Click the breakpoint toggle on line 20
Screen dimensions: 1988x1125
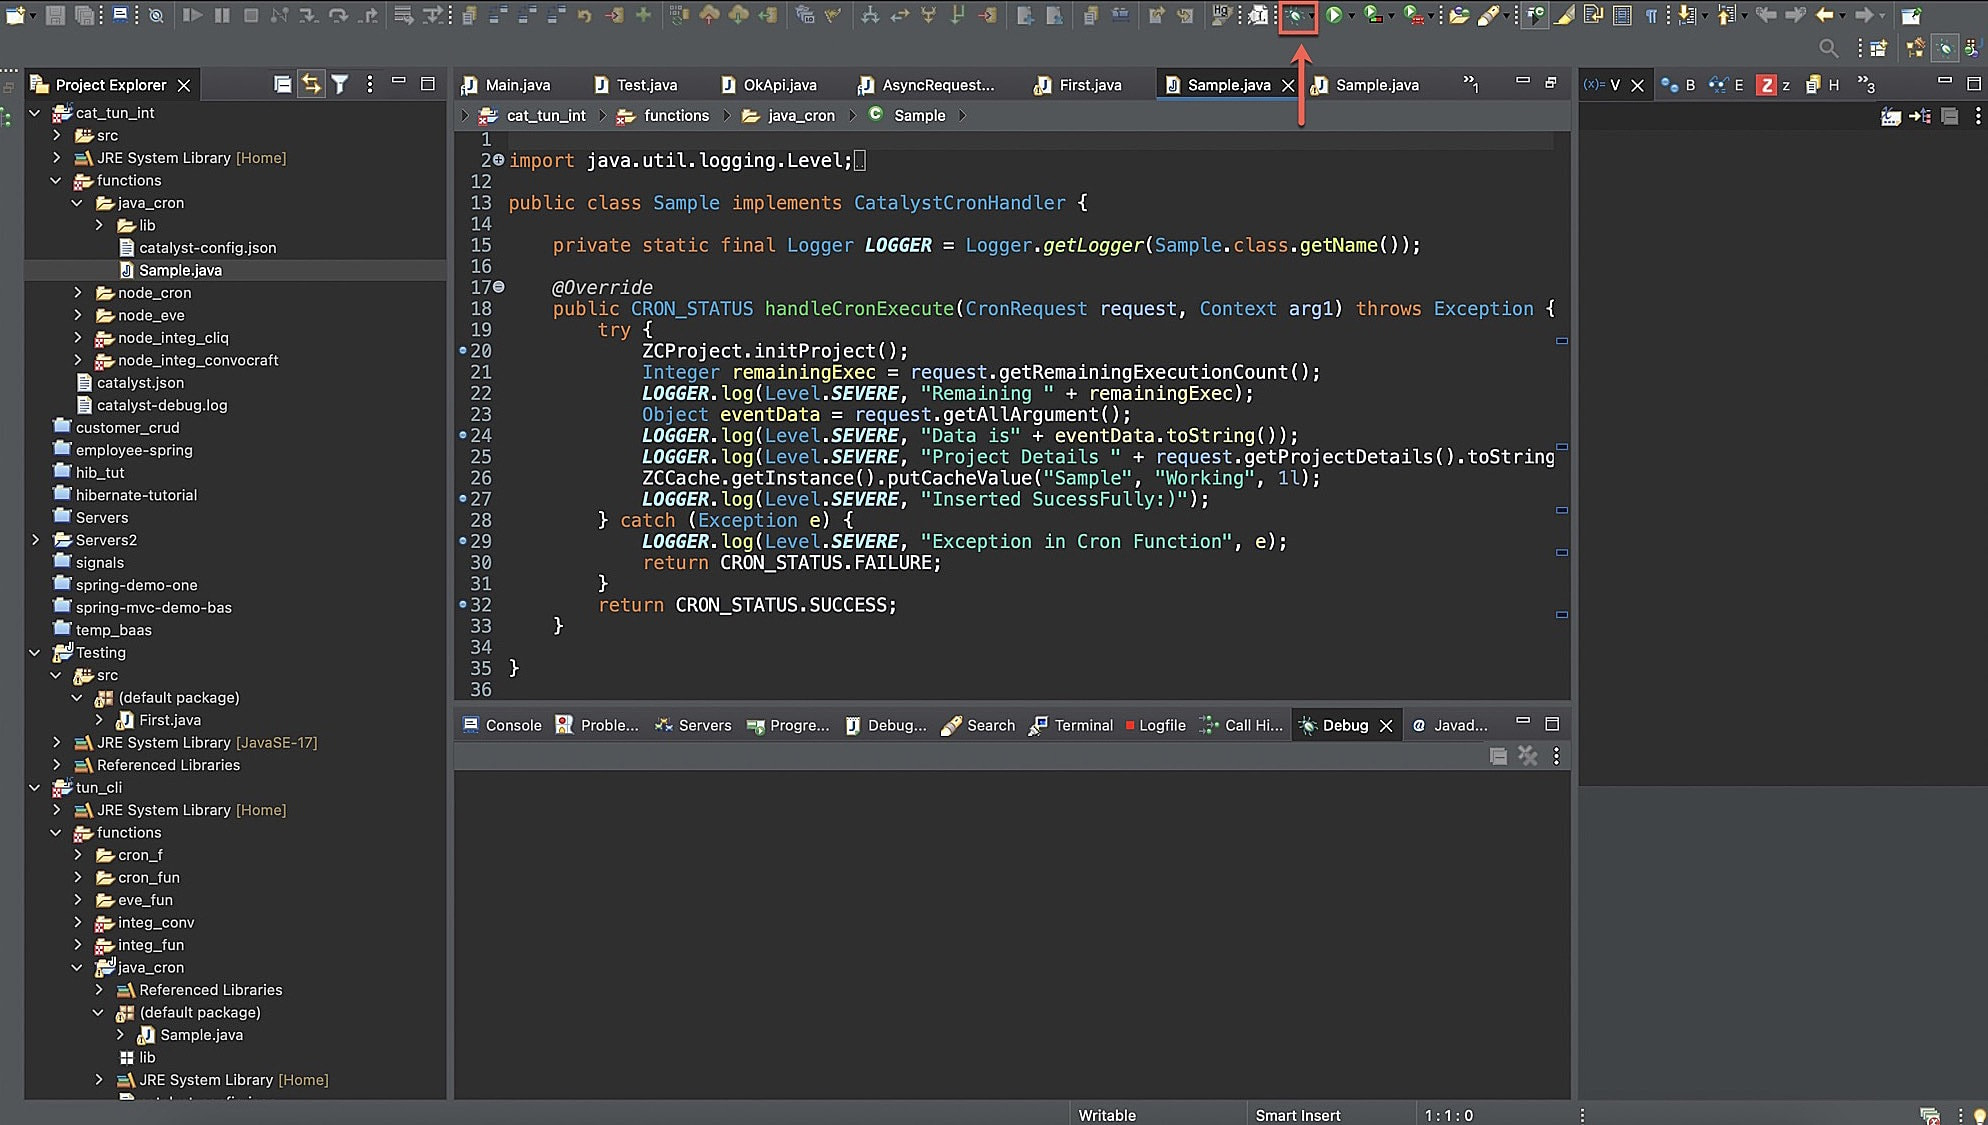[463, 351]
